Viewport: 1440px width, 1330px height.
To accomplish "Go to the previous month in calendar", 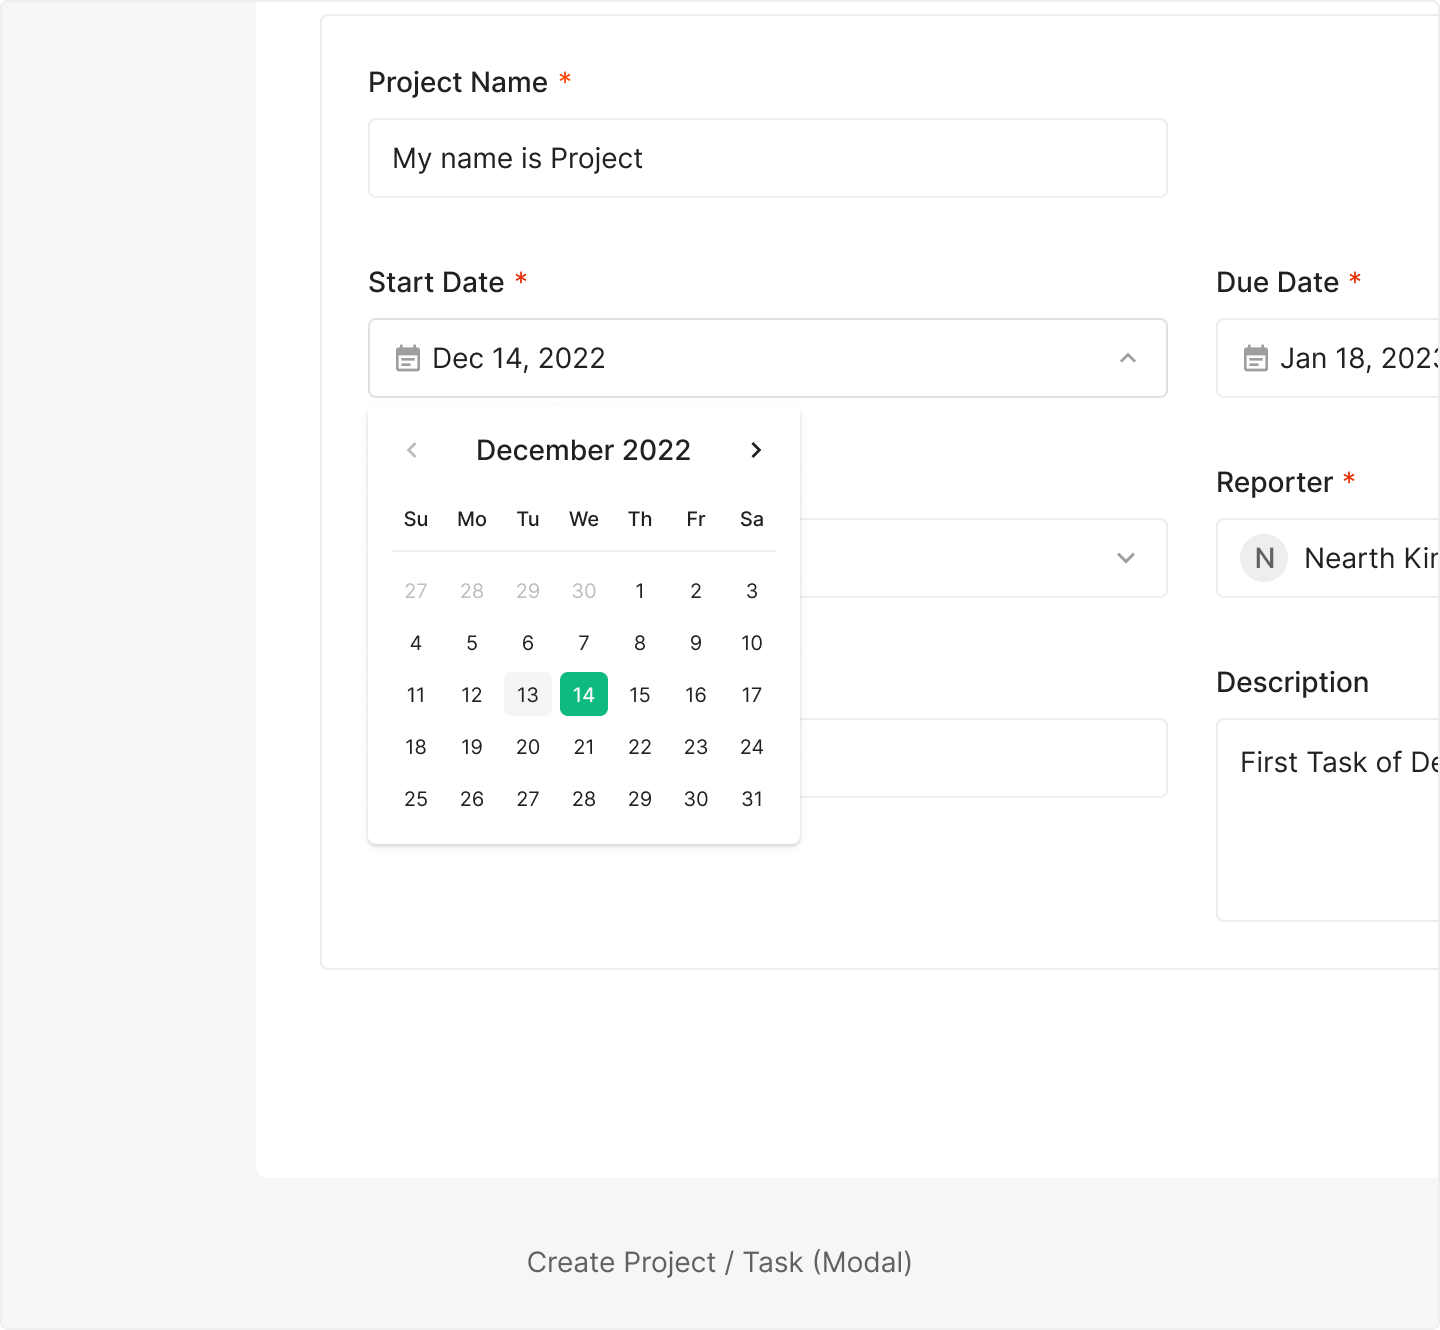I will coord(412,450).
